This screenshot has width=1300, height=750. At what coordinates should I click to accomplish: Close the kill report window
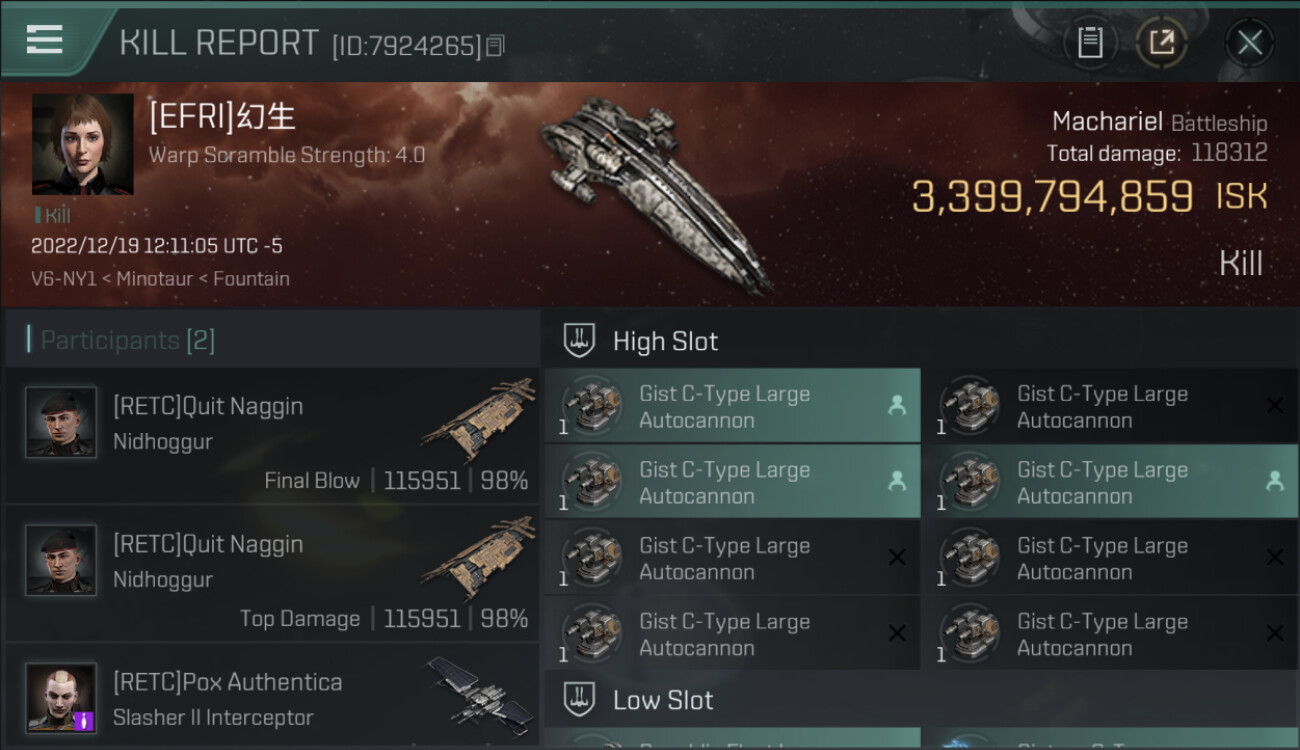[1249, 42]
